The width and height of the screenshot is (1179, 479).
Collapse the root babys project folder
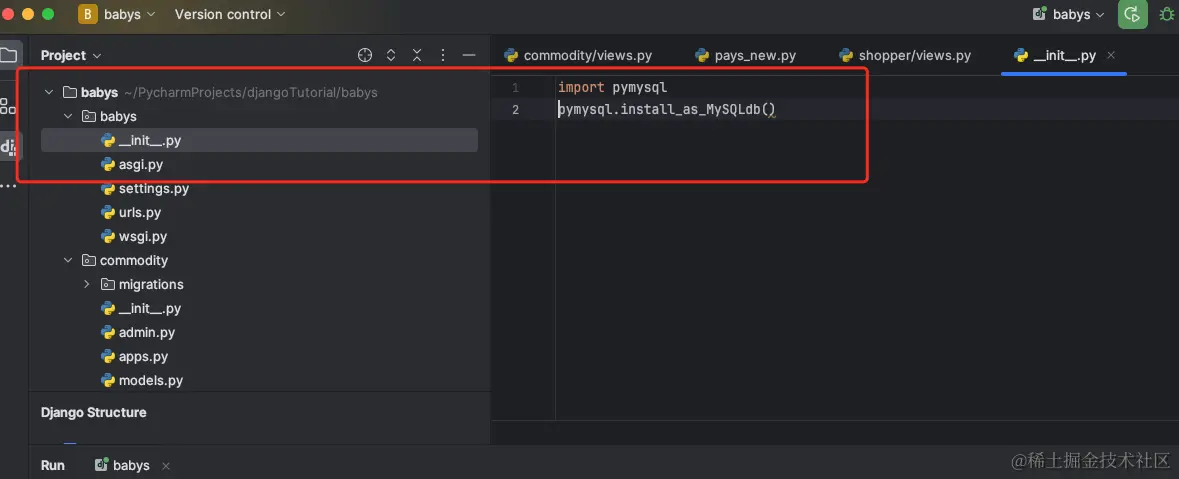click(x=49, y=92)
